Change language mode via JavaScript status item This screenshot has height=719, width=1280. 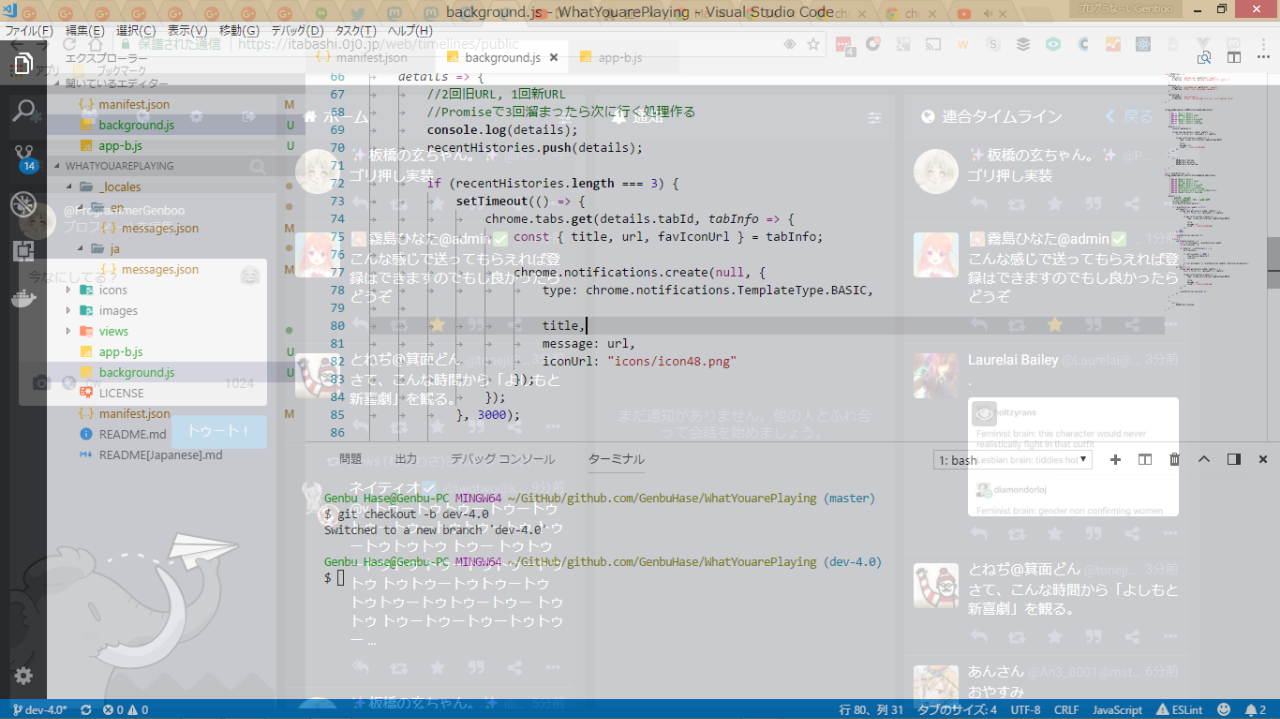coord(1116,710)
